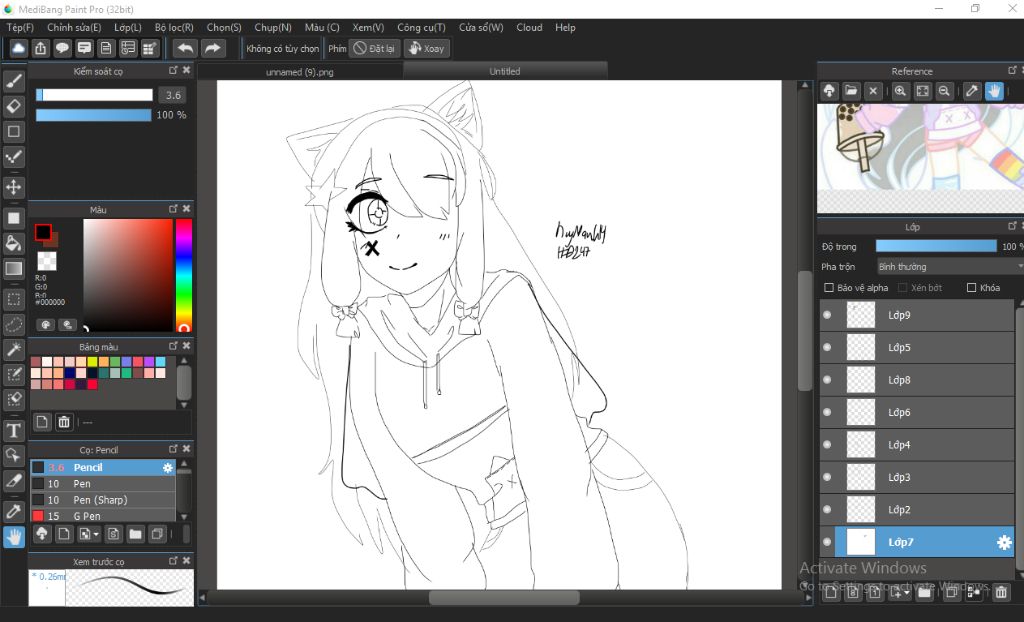This screenshot has width=1024, height=622.
Task: Select the eyedropper in Reference panel
Action: pos(972,91)
